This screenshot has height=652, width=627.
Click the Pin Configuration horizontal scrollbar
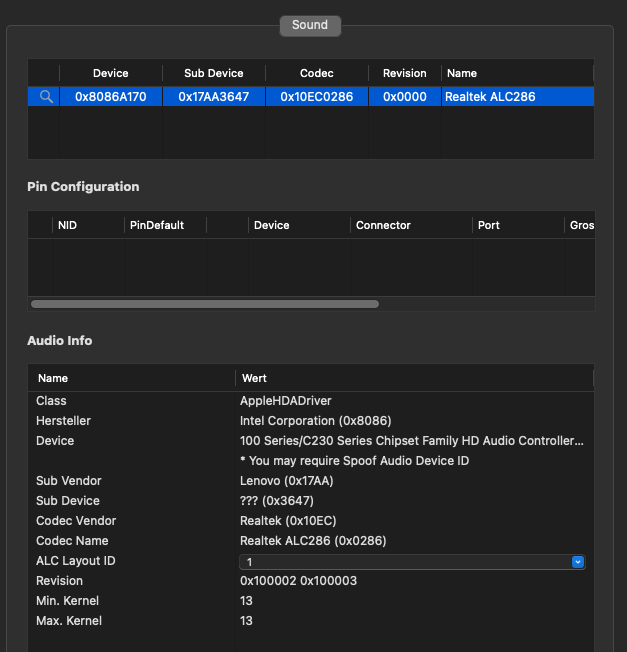point(205,304)
